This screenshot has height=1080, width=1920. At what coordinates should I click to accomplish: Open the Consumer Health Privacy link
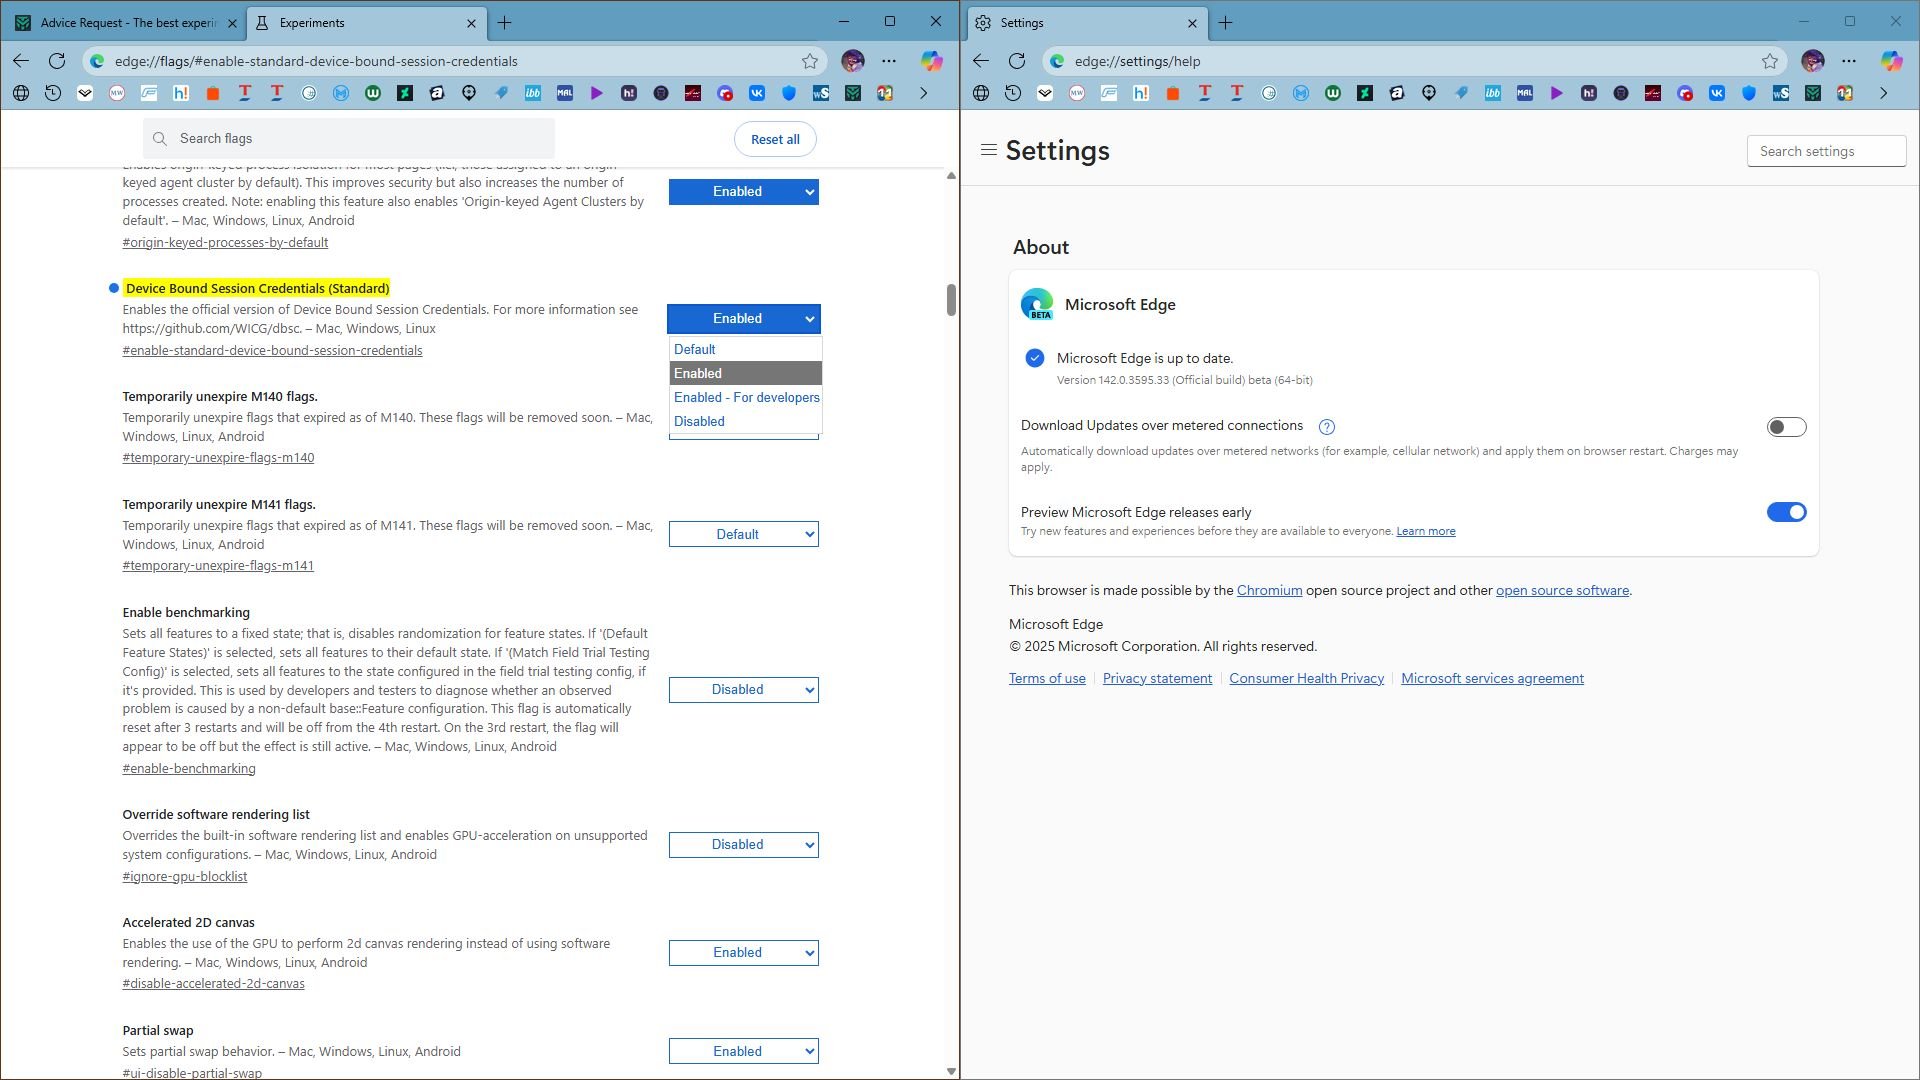[1306, 679]
